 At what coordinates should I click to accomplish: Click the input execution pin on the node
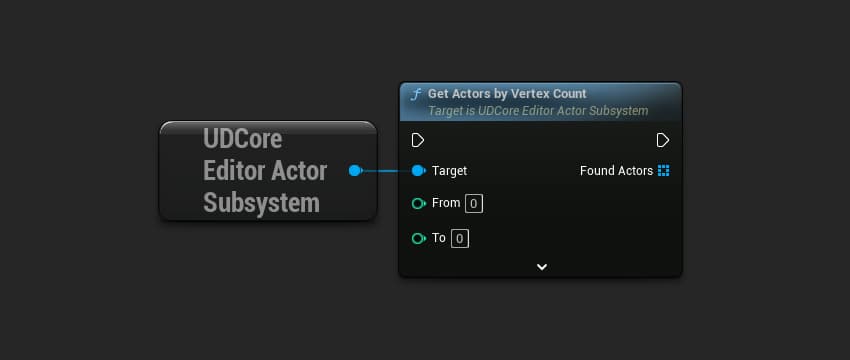417,141
